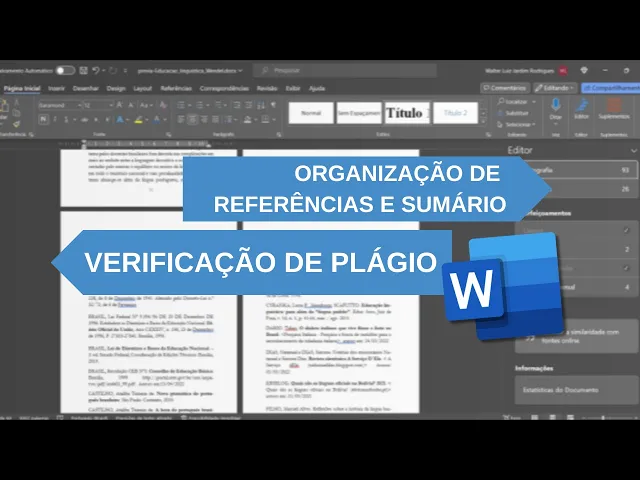Toggle Italic formatting
Screen dimensions: 640x480
point(55,119)
